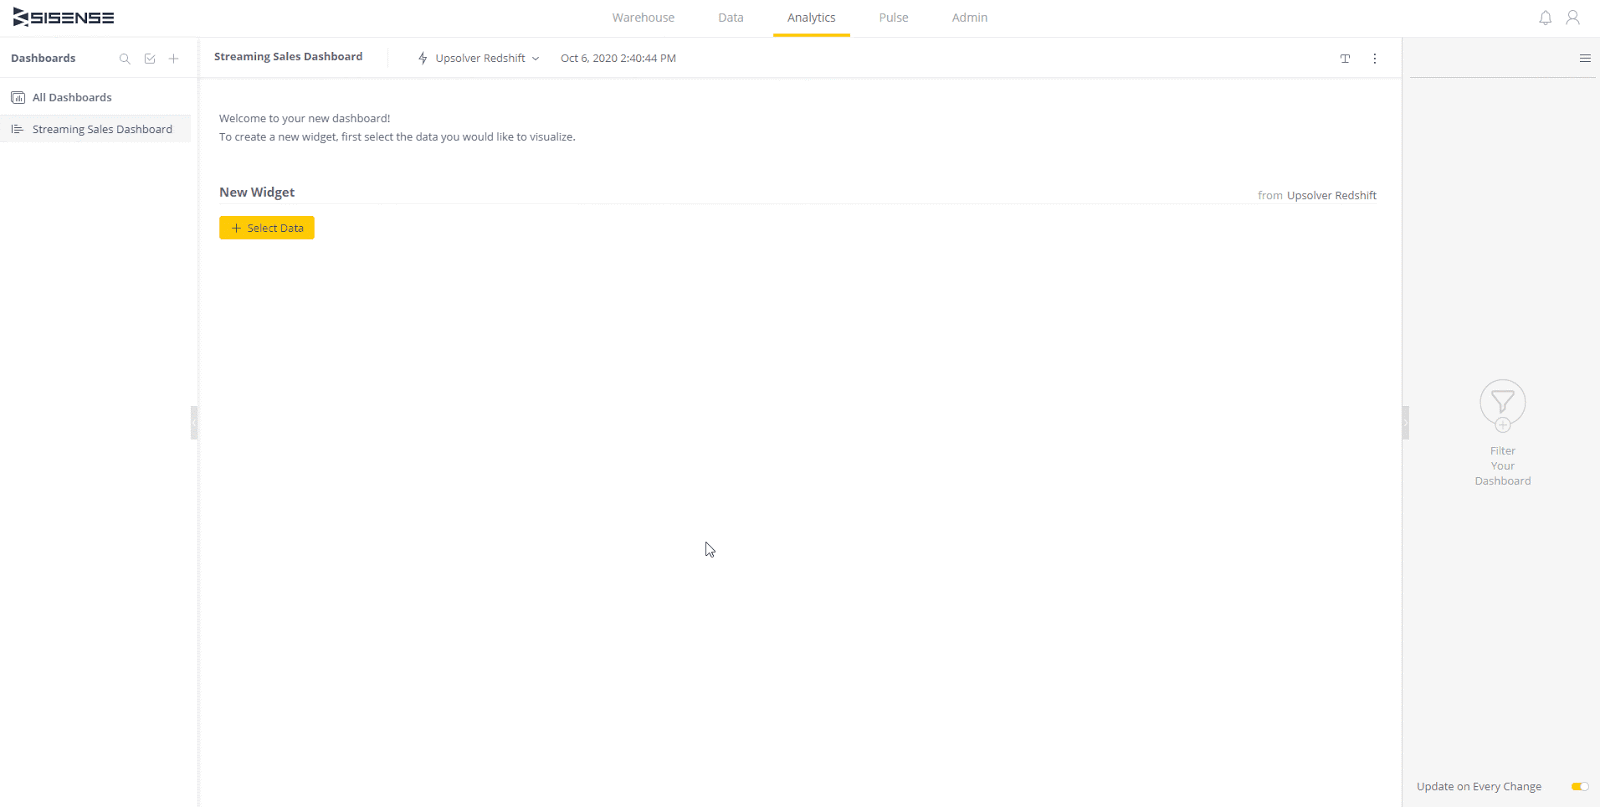Screen dimensions: 1600x807
Task: Click the Streaming Sales Dashboard title
Action: coord(288,57)
